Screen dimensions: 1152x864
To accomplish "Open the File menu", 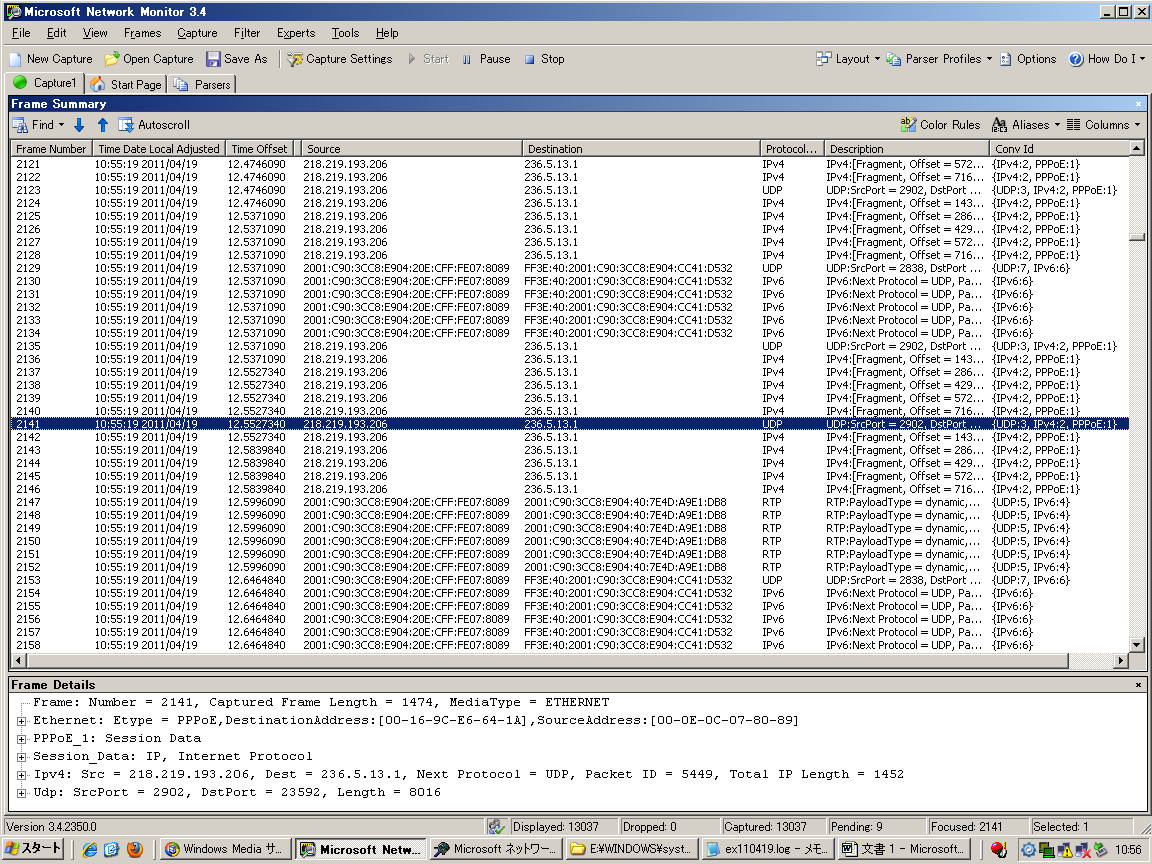I will point(21,33).
